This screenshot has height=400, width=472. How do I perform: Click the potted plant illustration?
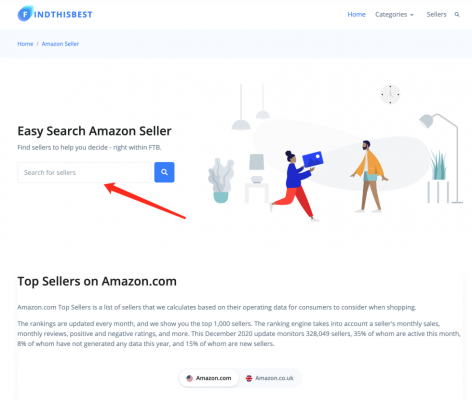[221, 180]
